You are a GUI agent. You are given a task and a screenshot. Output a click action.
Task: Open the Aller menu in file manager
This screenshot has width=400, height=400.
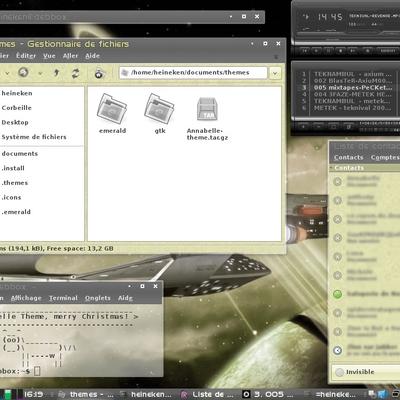pos(70,56)
